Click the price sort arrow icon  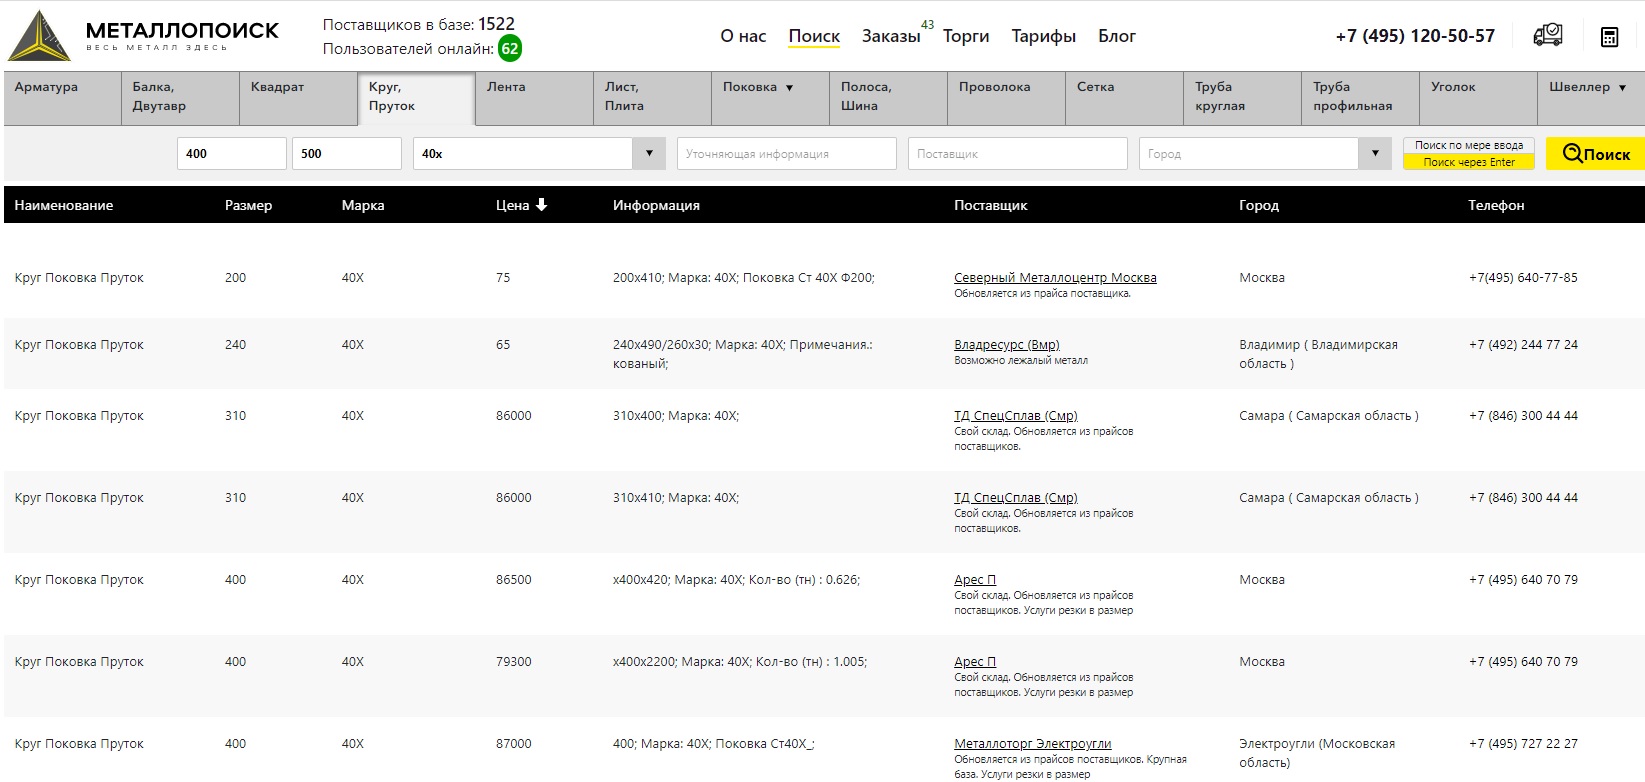pyautogui.click(x=542, y=205)
